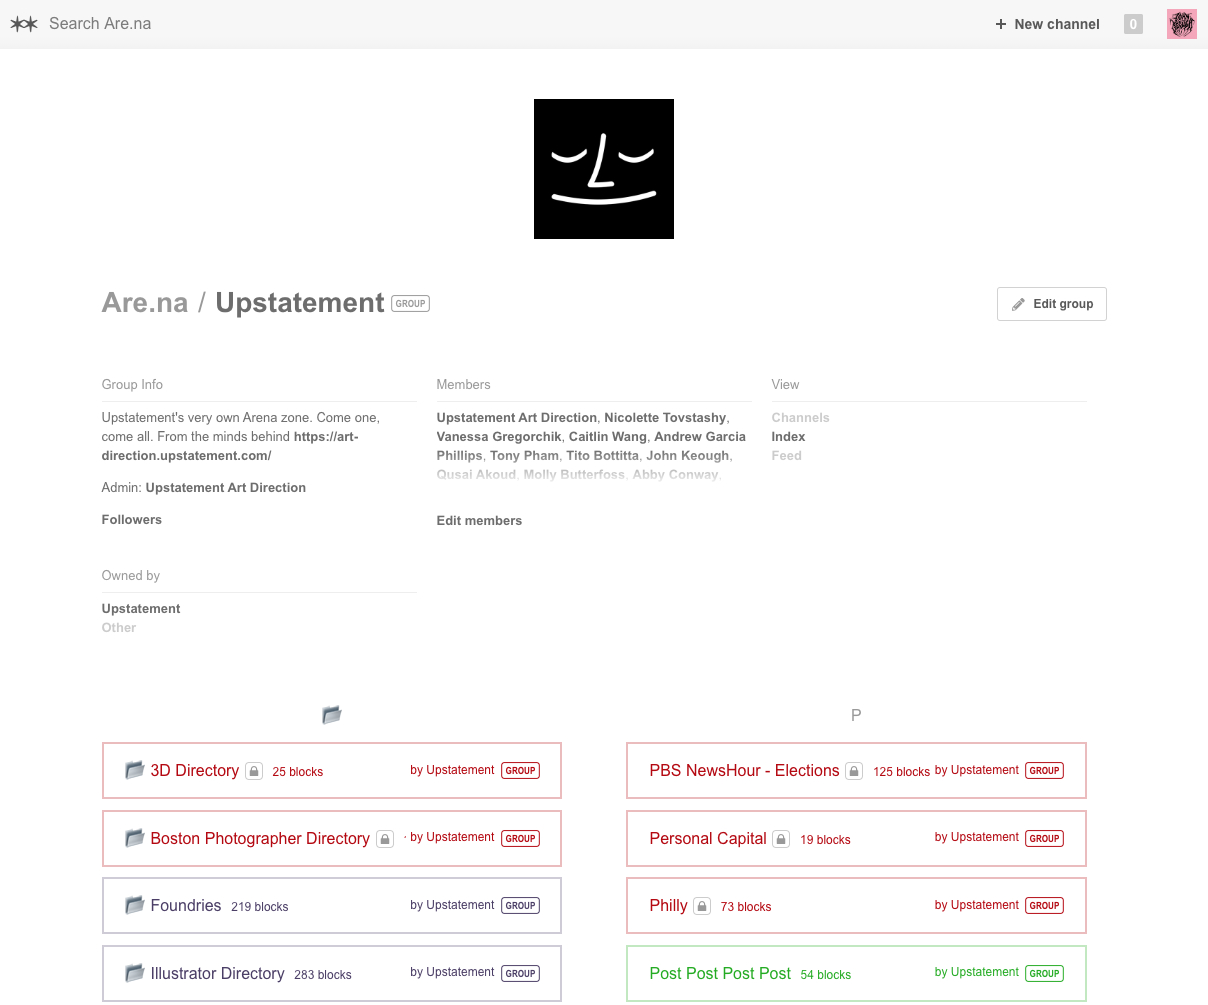
Task: Open the notifications counter showing 0
Action: click(1133, 24)
